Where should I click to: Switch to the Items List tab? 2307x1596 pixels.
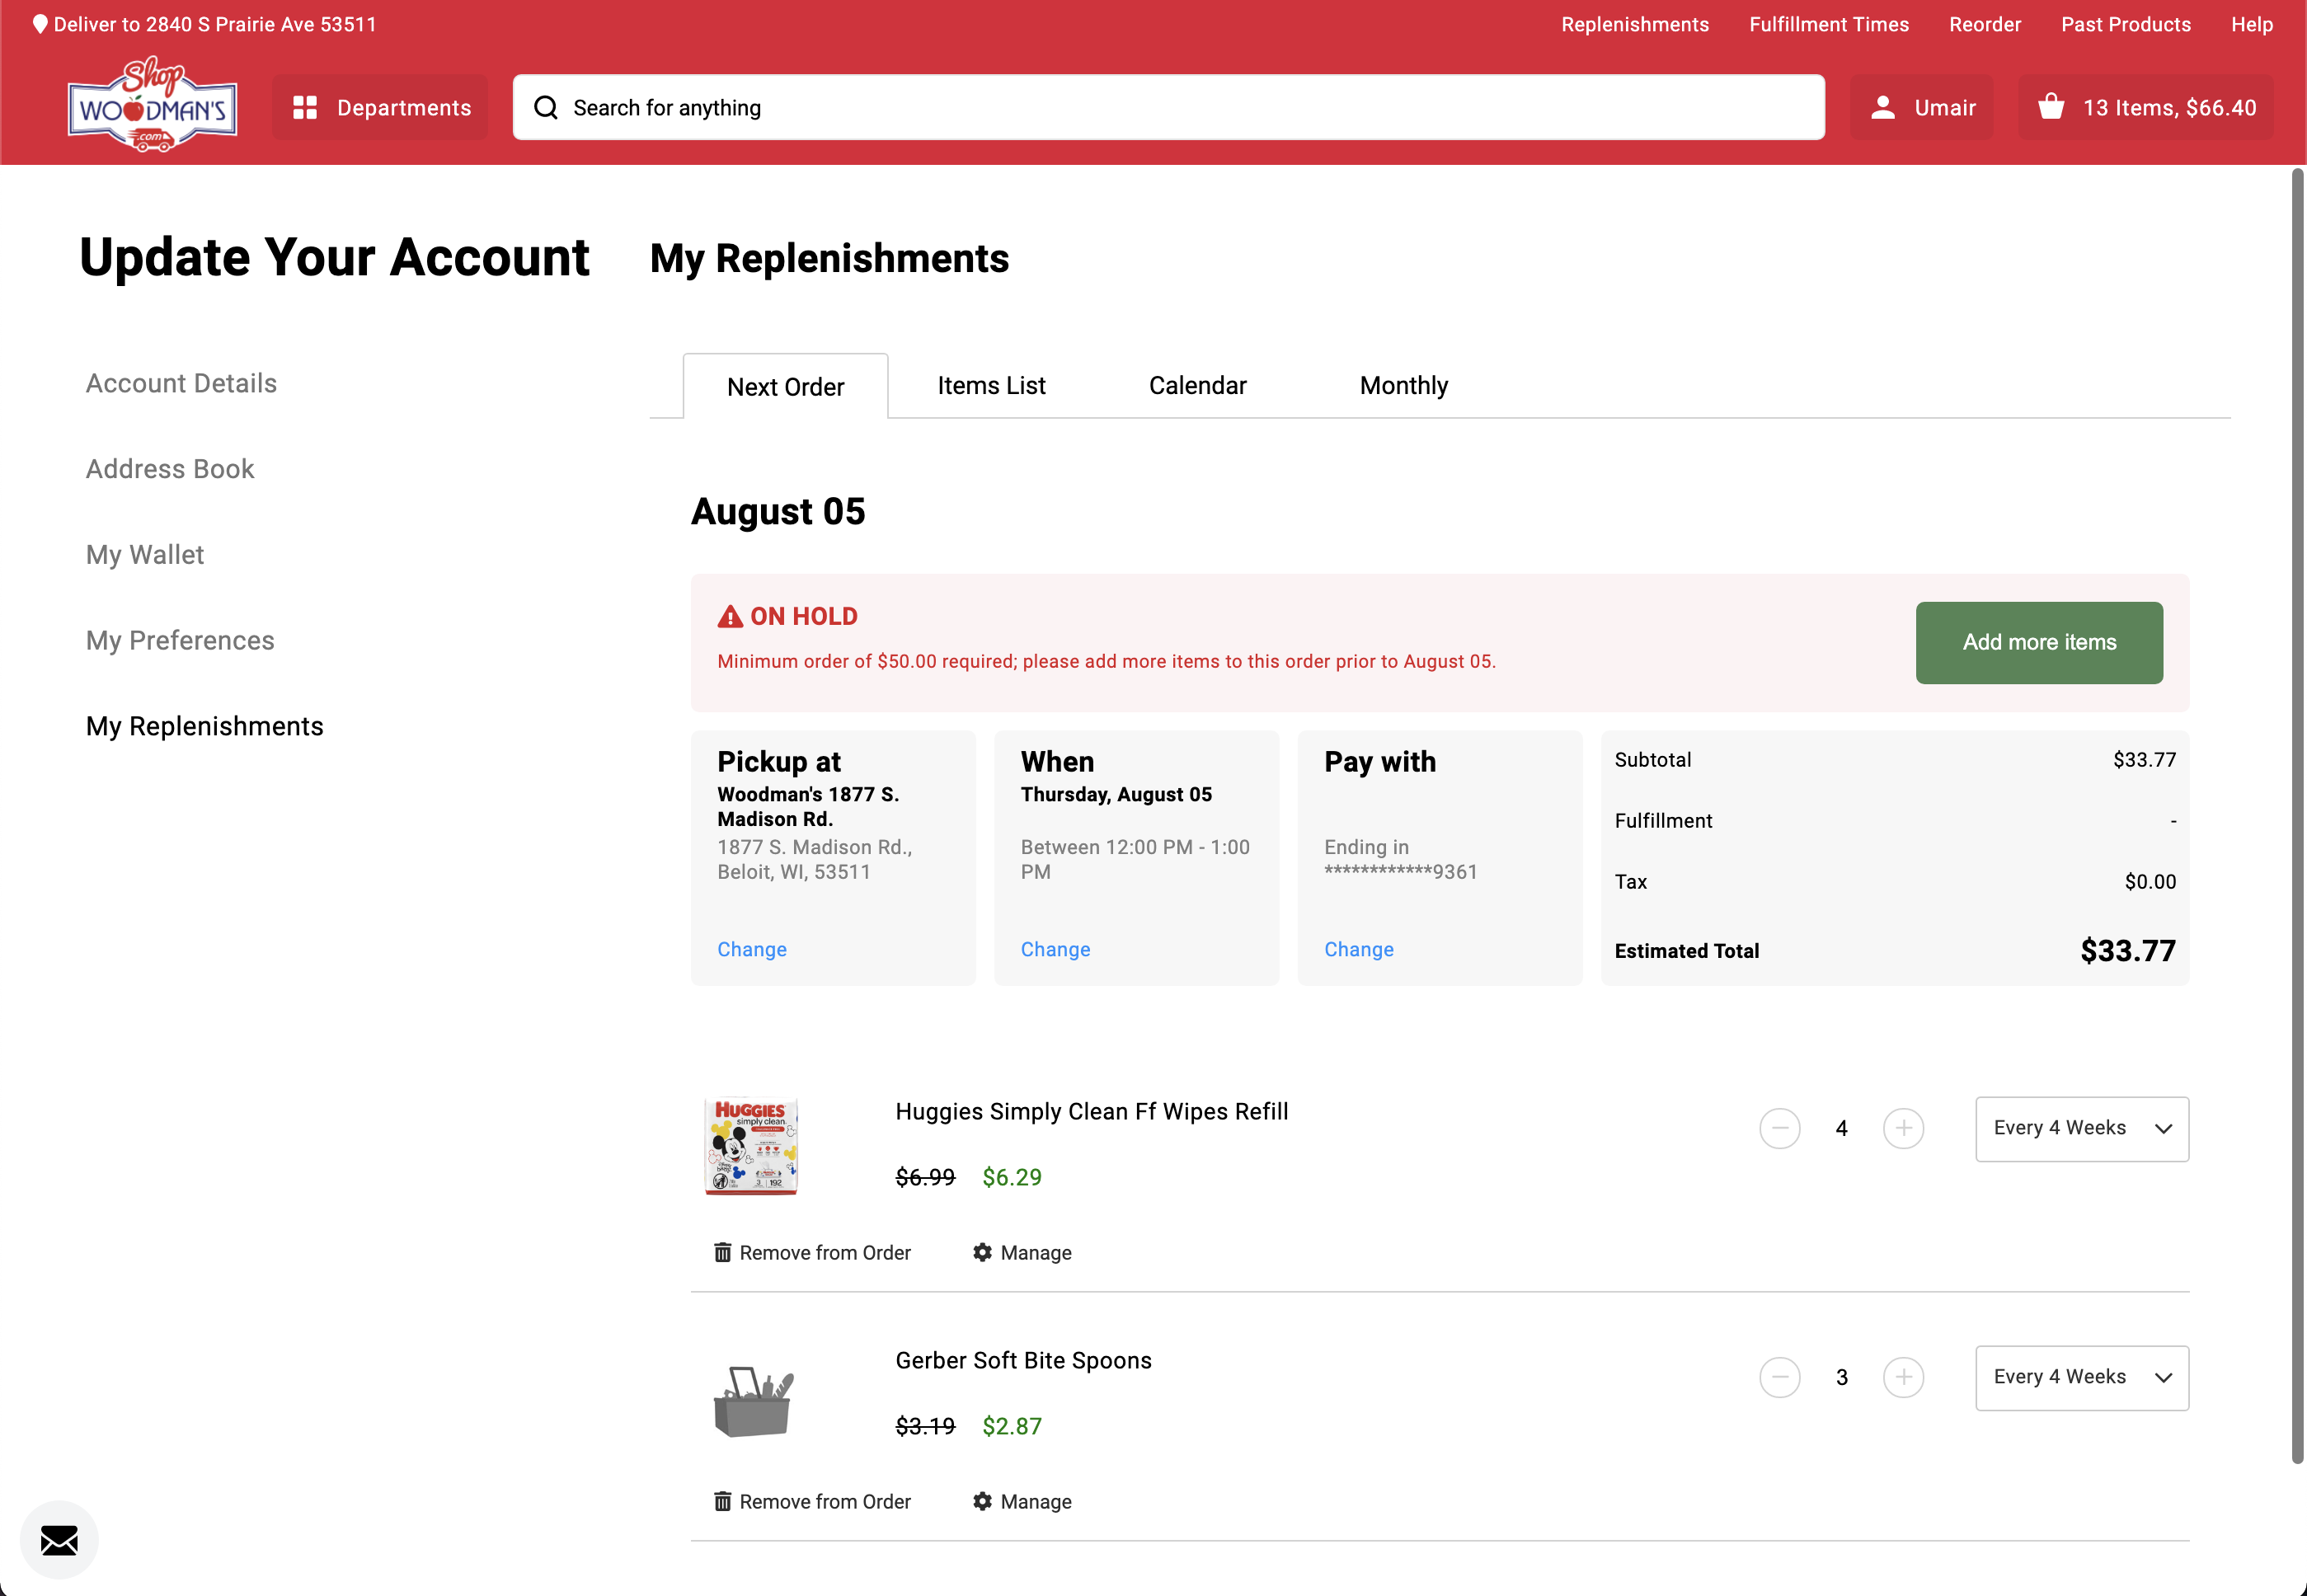991,385
